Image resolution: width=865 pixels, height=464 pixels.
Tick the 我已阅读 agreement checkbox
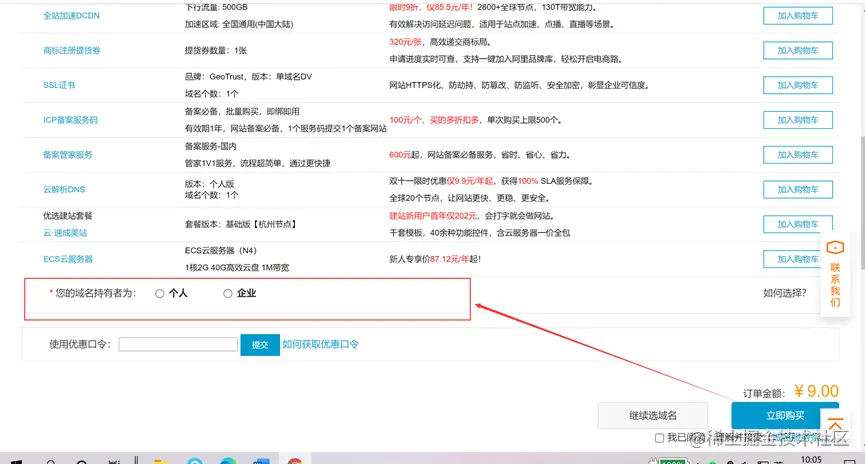tap(659, 438)
